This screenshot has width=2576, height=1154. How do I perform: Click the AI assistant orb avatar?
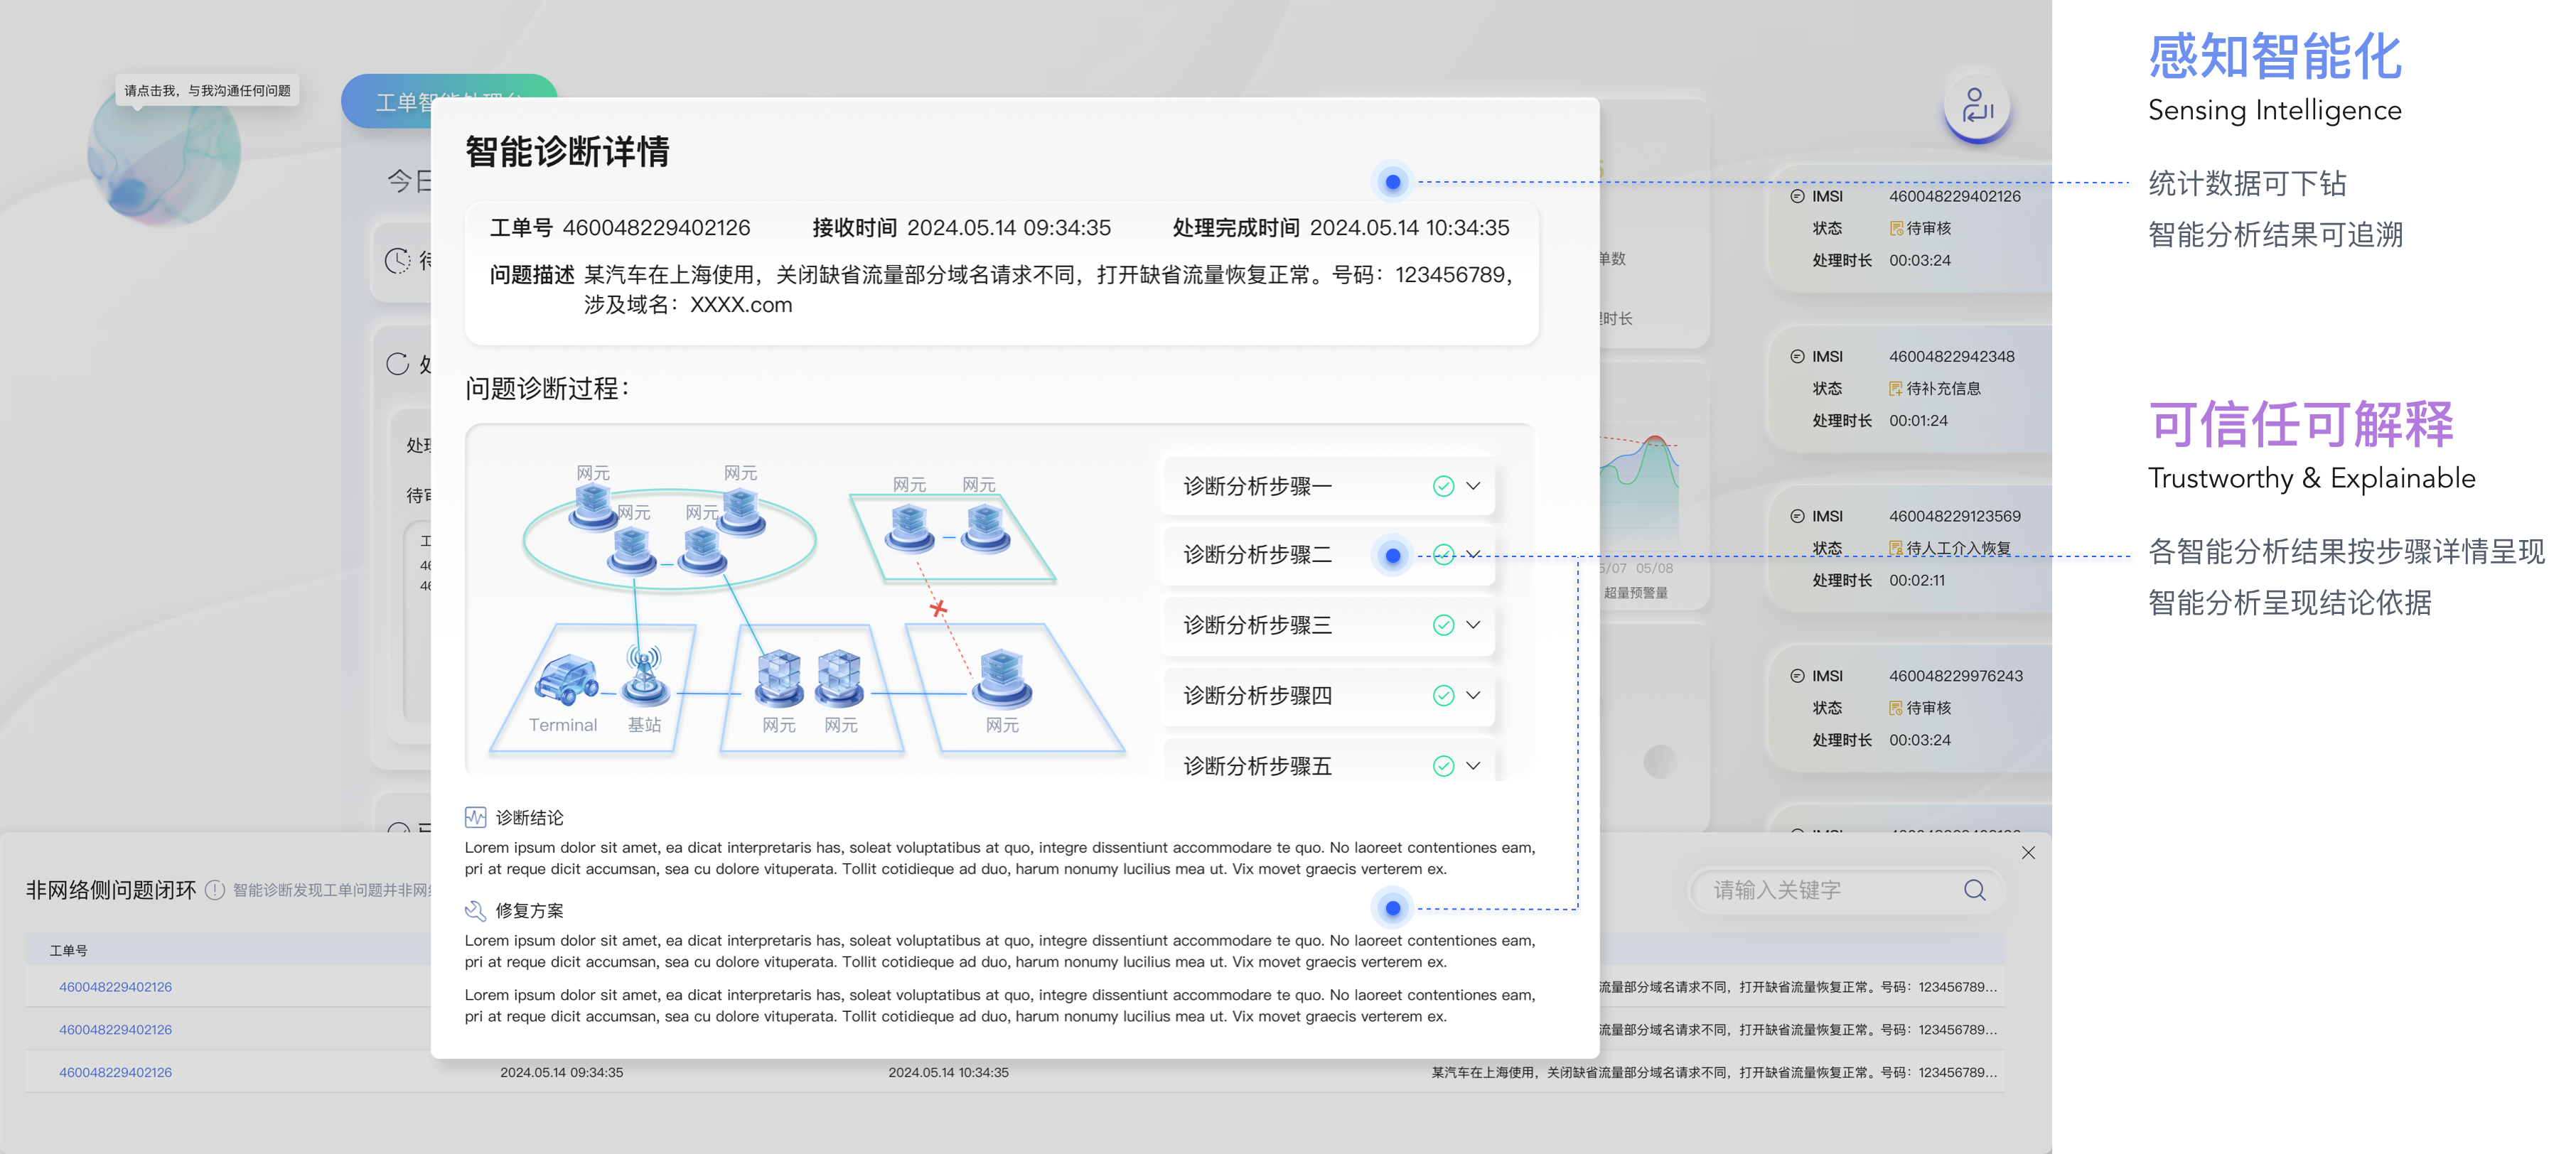click(x=164, y=155)
